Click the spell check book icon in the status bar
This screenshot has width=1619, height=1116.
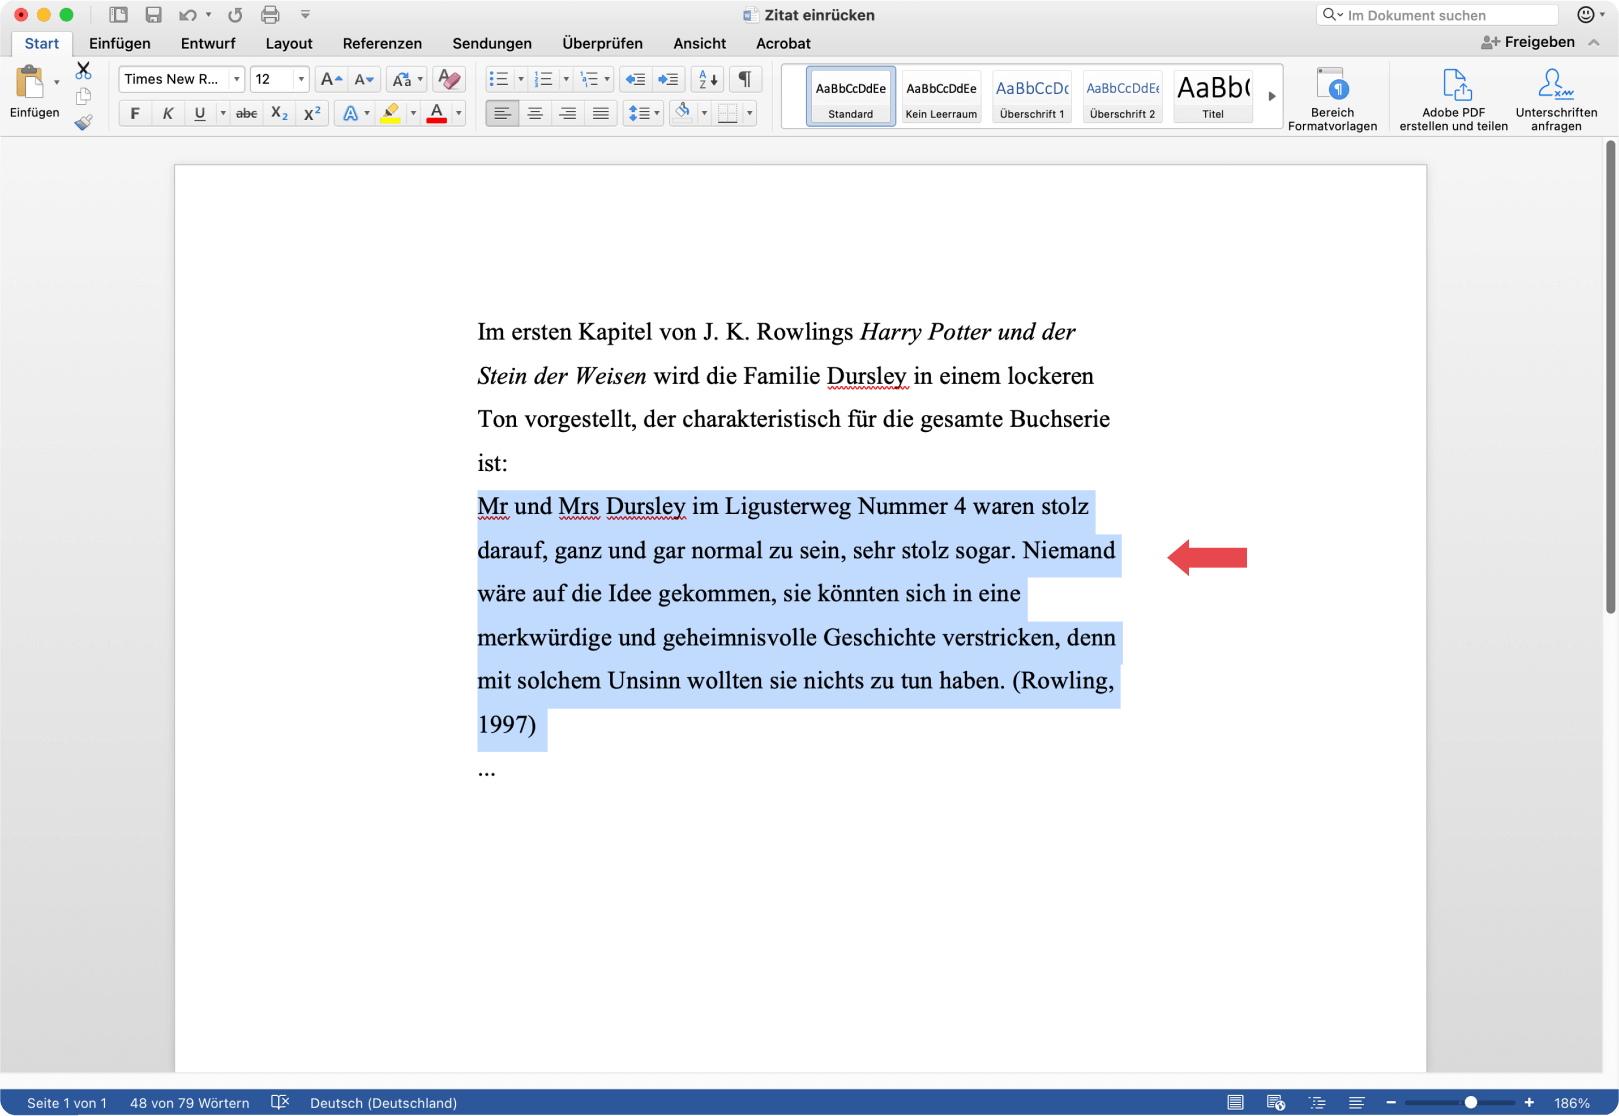(x=280, y=1102)
